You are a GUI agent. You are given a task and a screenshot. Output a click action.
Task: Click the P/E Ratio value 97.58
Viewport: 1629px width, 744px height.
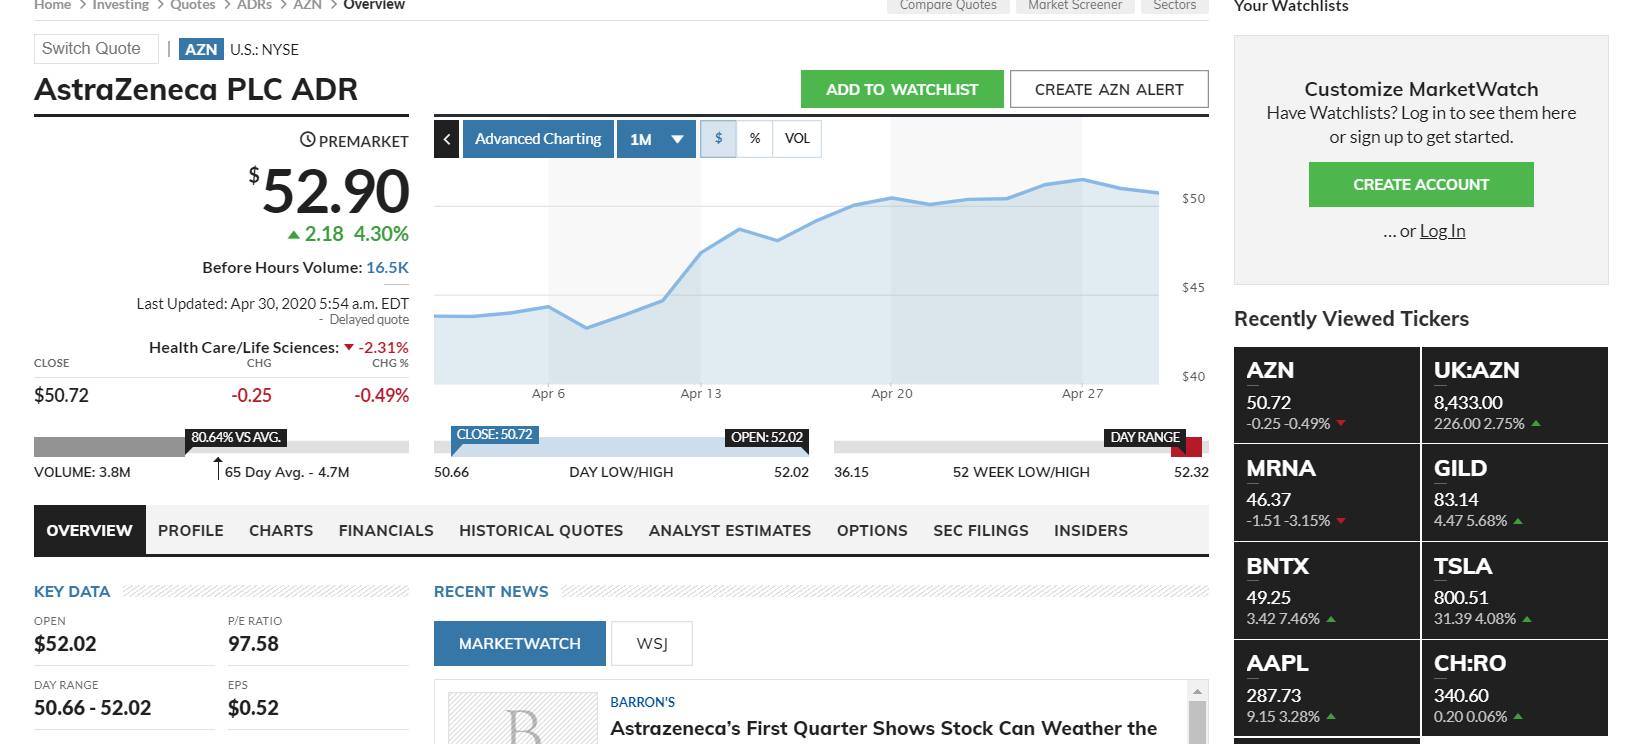point(253,644)
